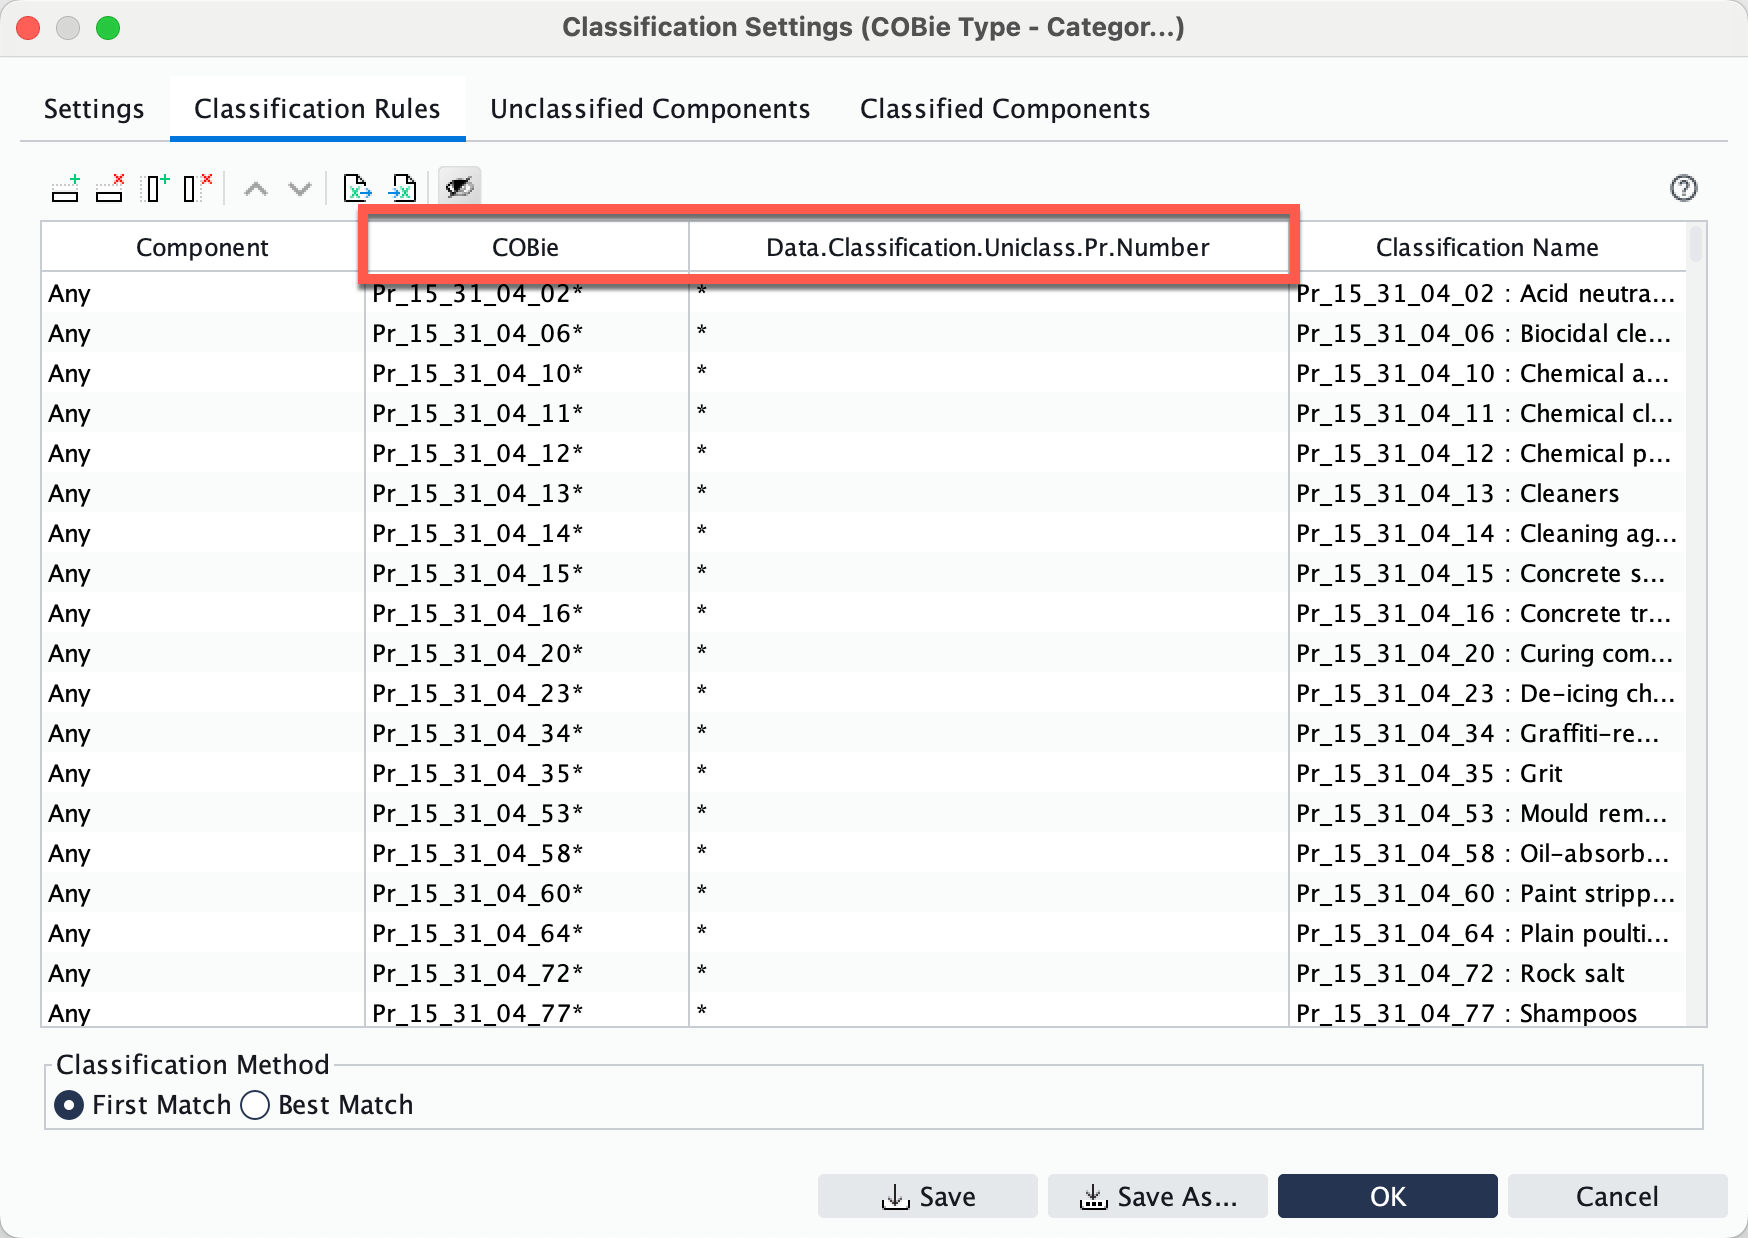Click the Component column header
Screen dimensions: 1748x1238
pyautogui.click(x=203, y=247)
